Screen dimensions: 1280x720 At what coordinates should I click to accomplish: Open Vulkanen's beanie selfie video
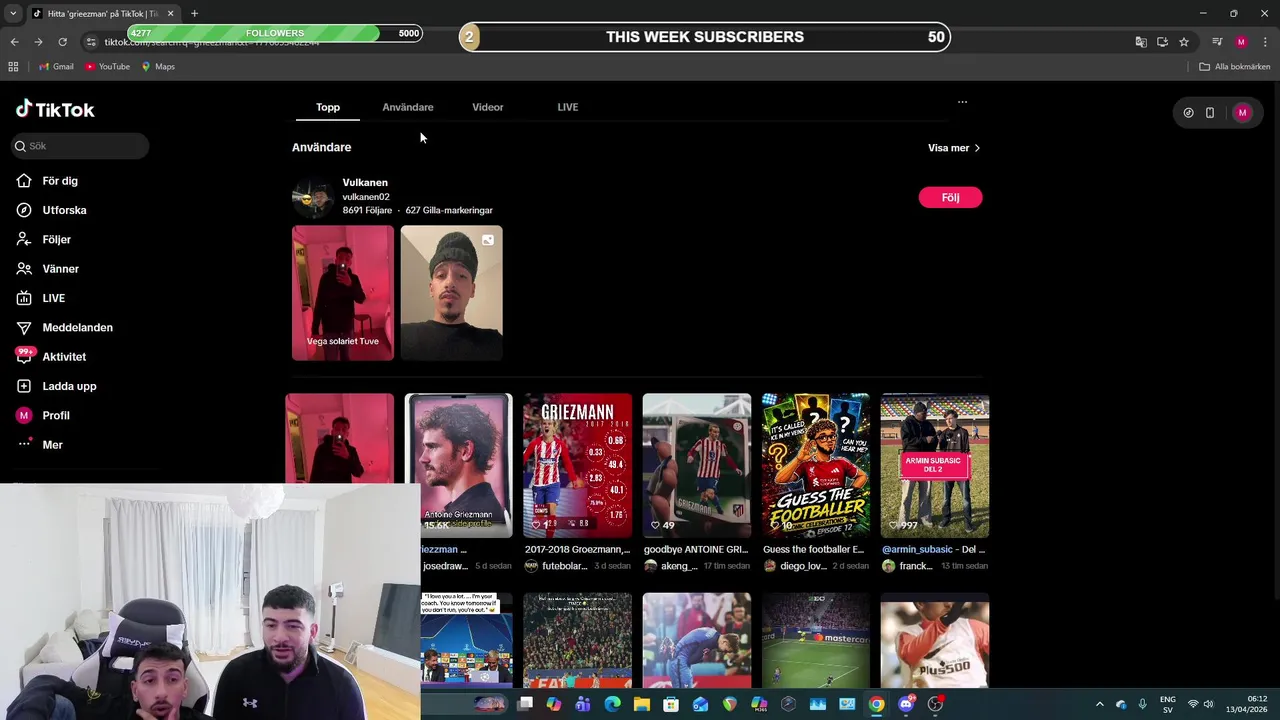click(452, 292)
